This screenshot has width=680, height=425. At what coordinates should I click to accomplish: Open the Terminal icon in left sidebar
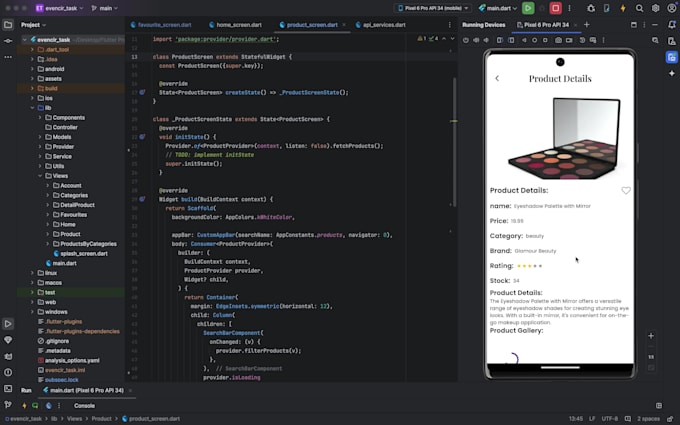[8, 389]
